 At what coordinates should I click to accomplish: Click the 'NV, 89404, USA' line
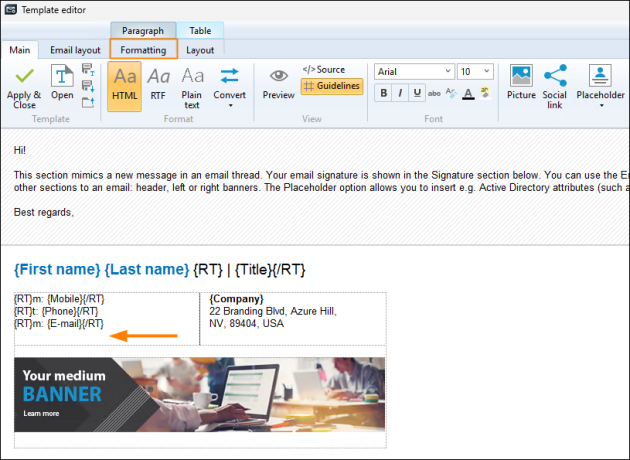(x=246, y=324)
